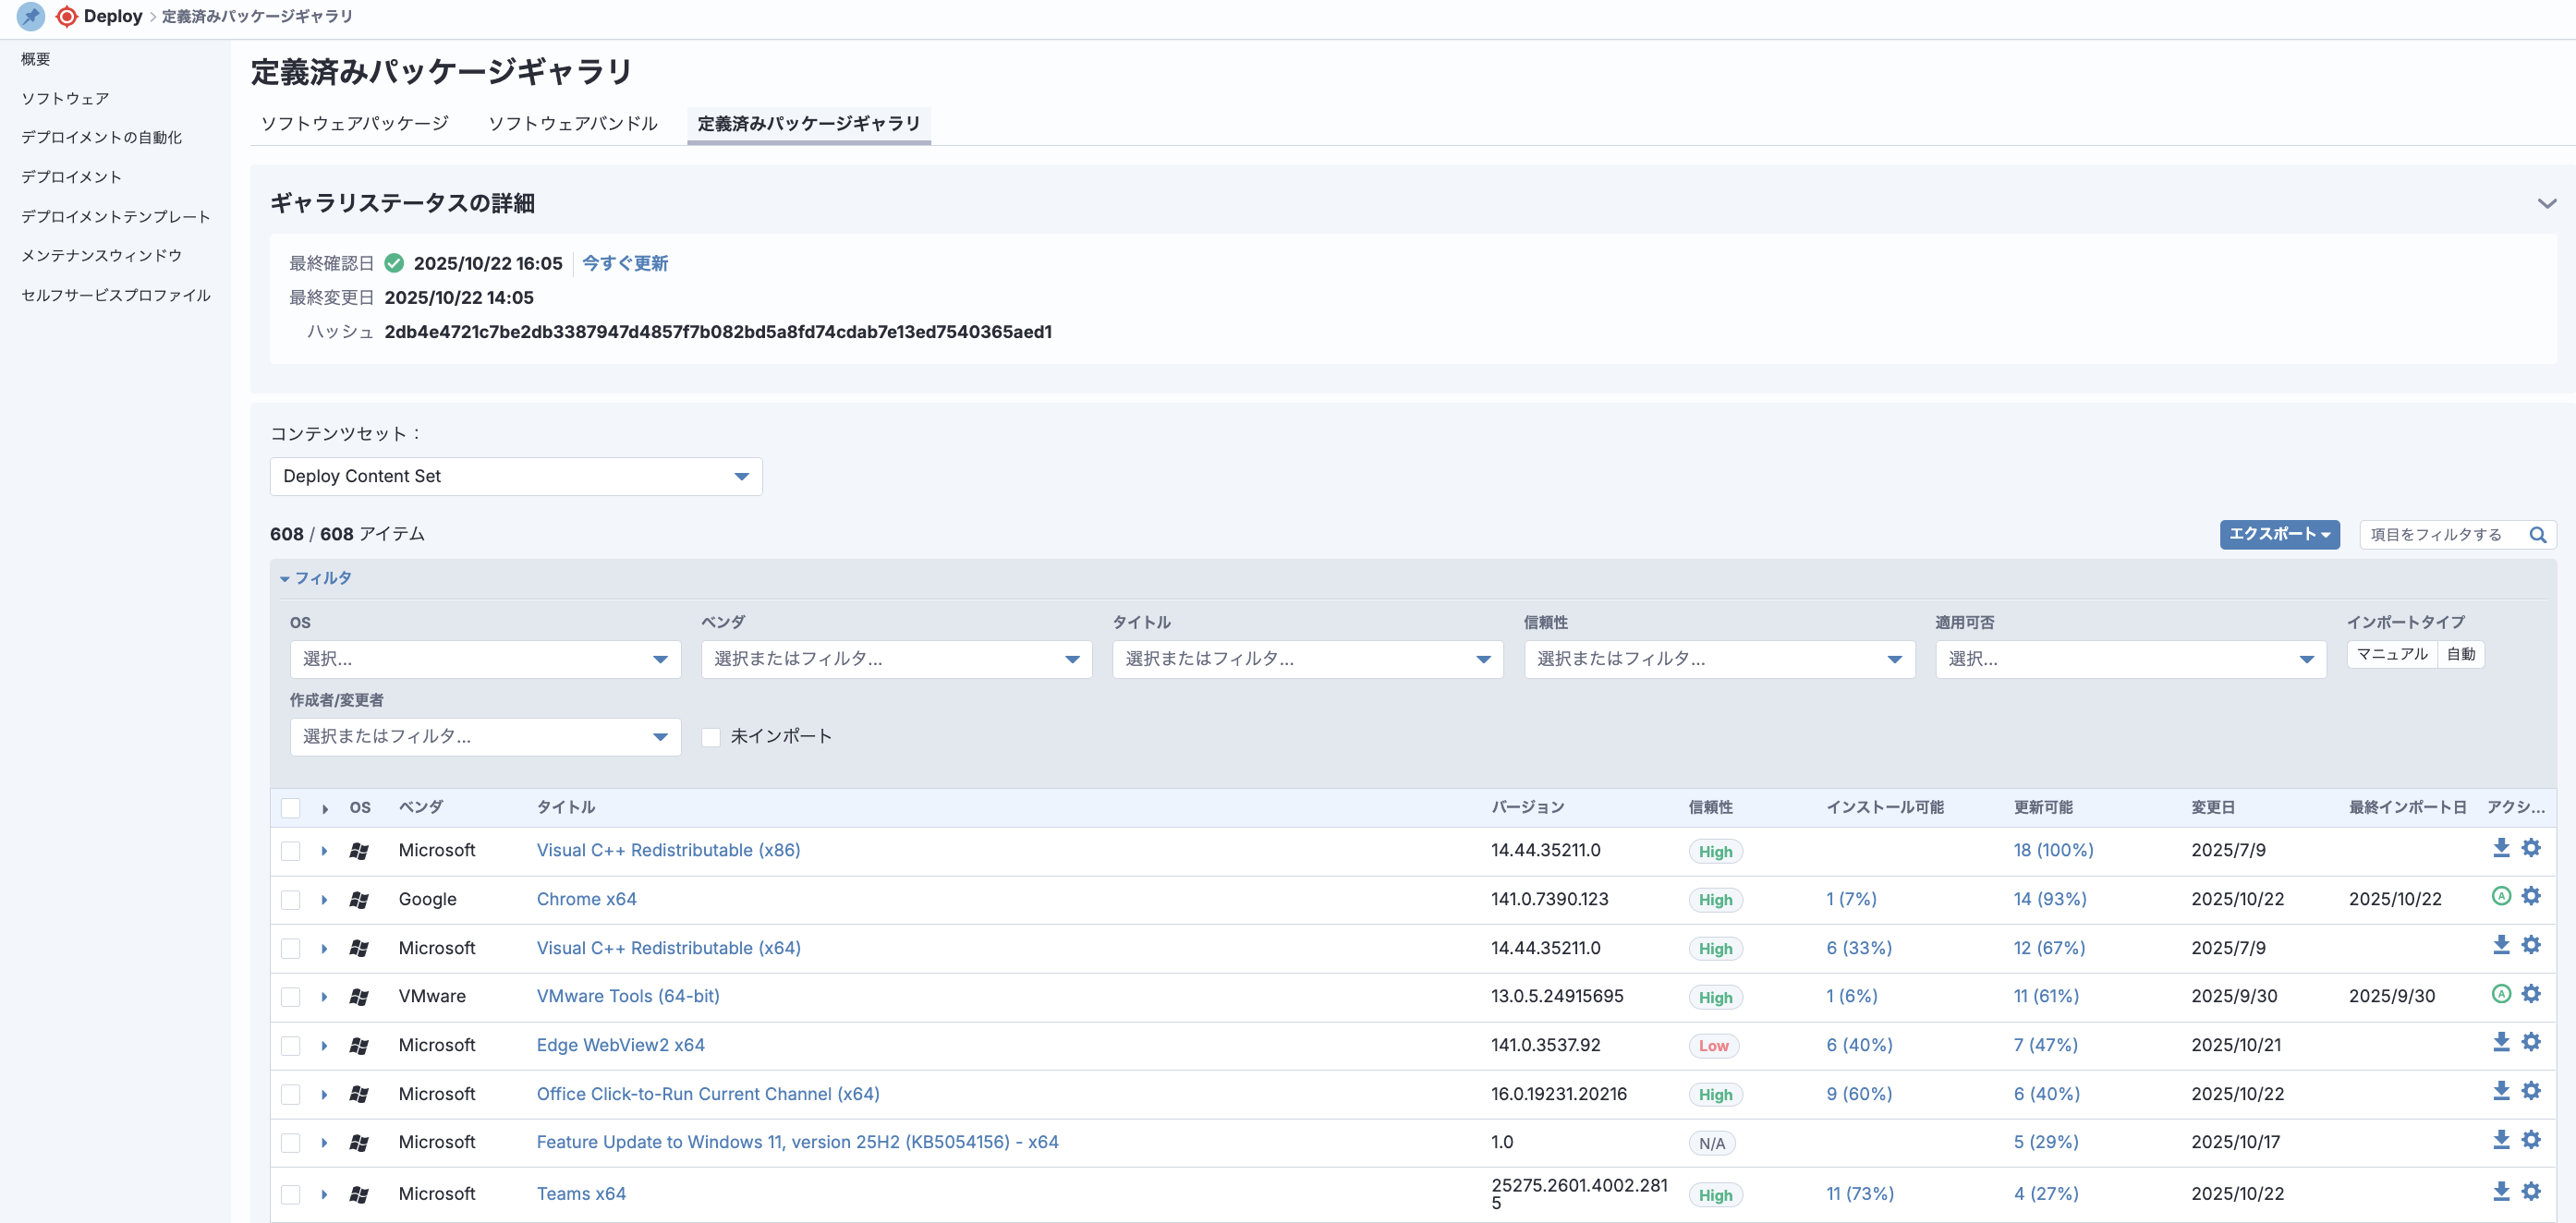The width and height of the screenshot is (2576, 1223).
Task: Click the pin icon in top bar
Action: click(x=31, y=16)
